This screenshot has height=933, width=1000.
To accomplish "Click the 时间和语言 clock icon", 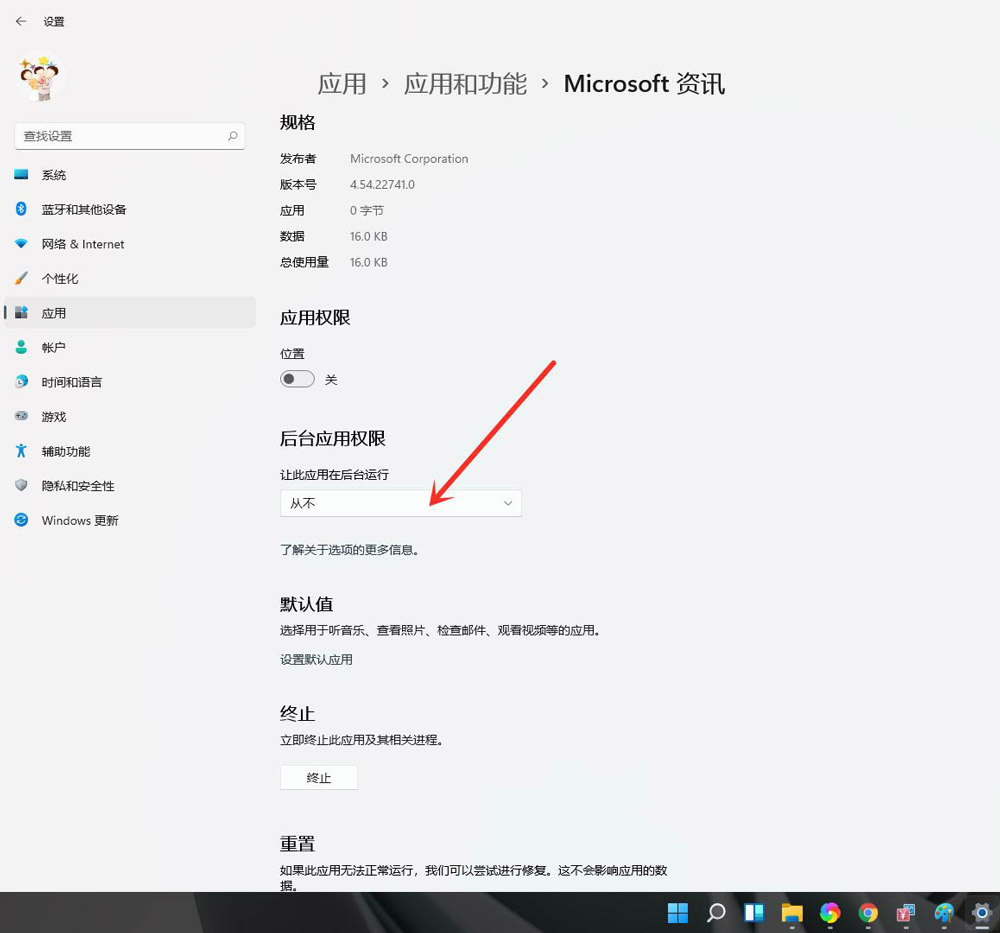I will (21, 381).
